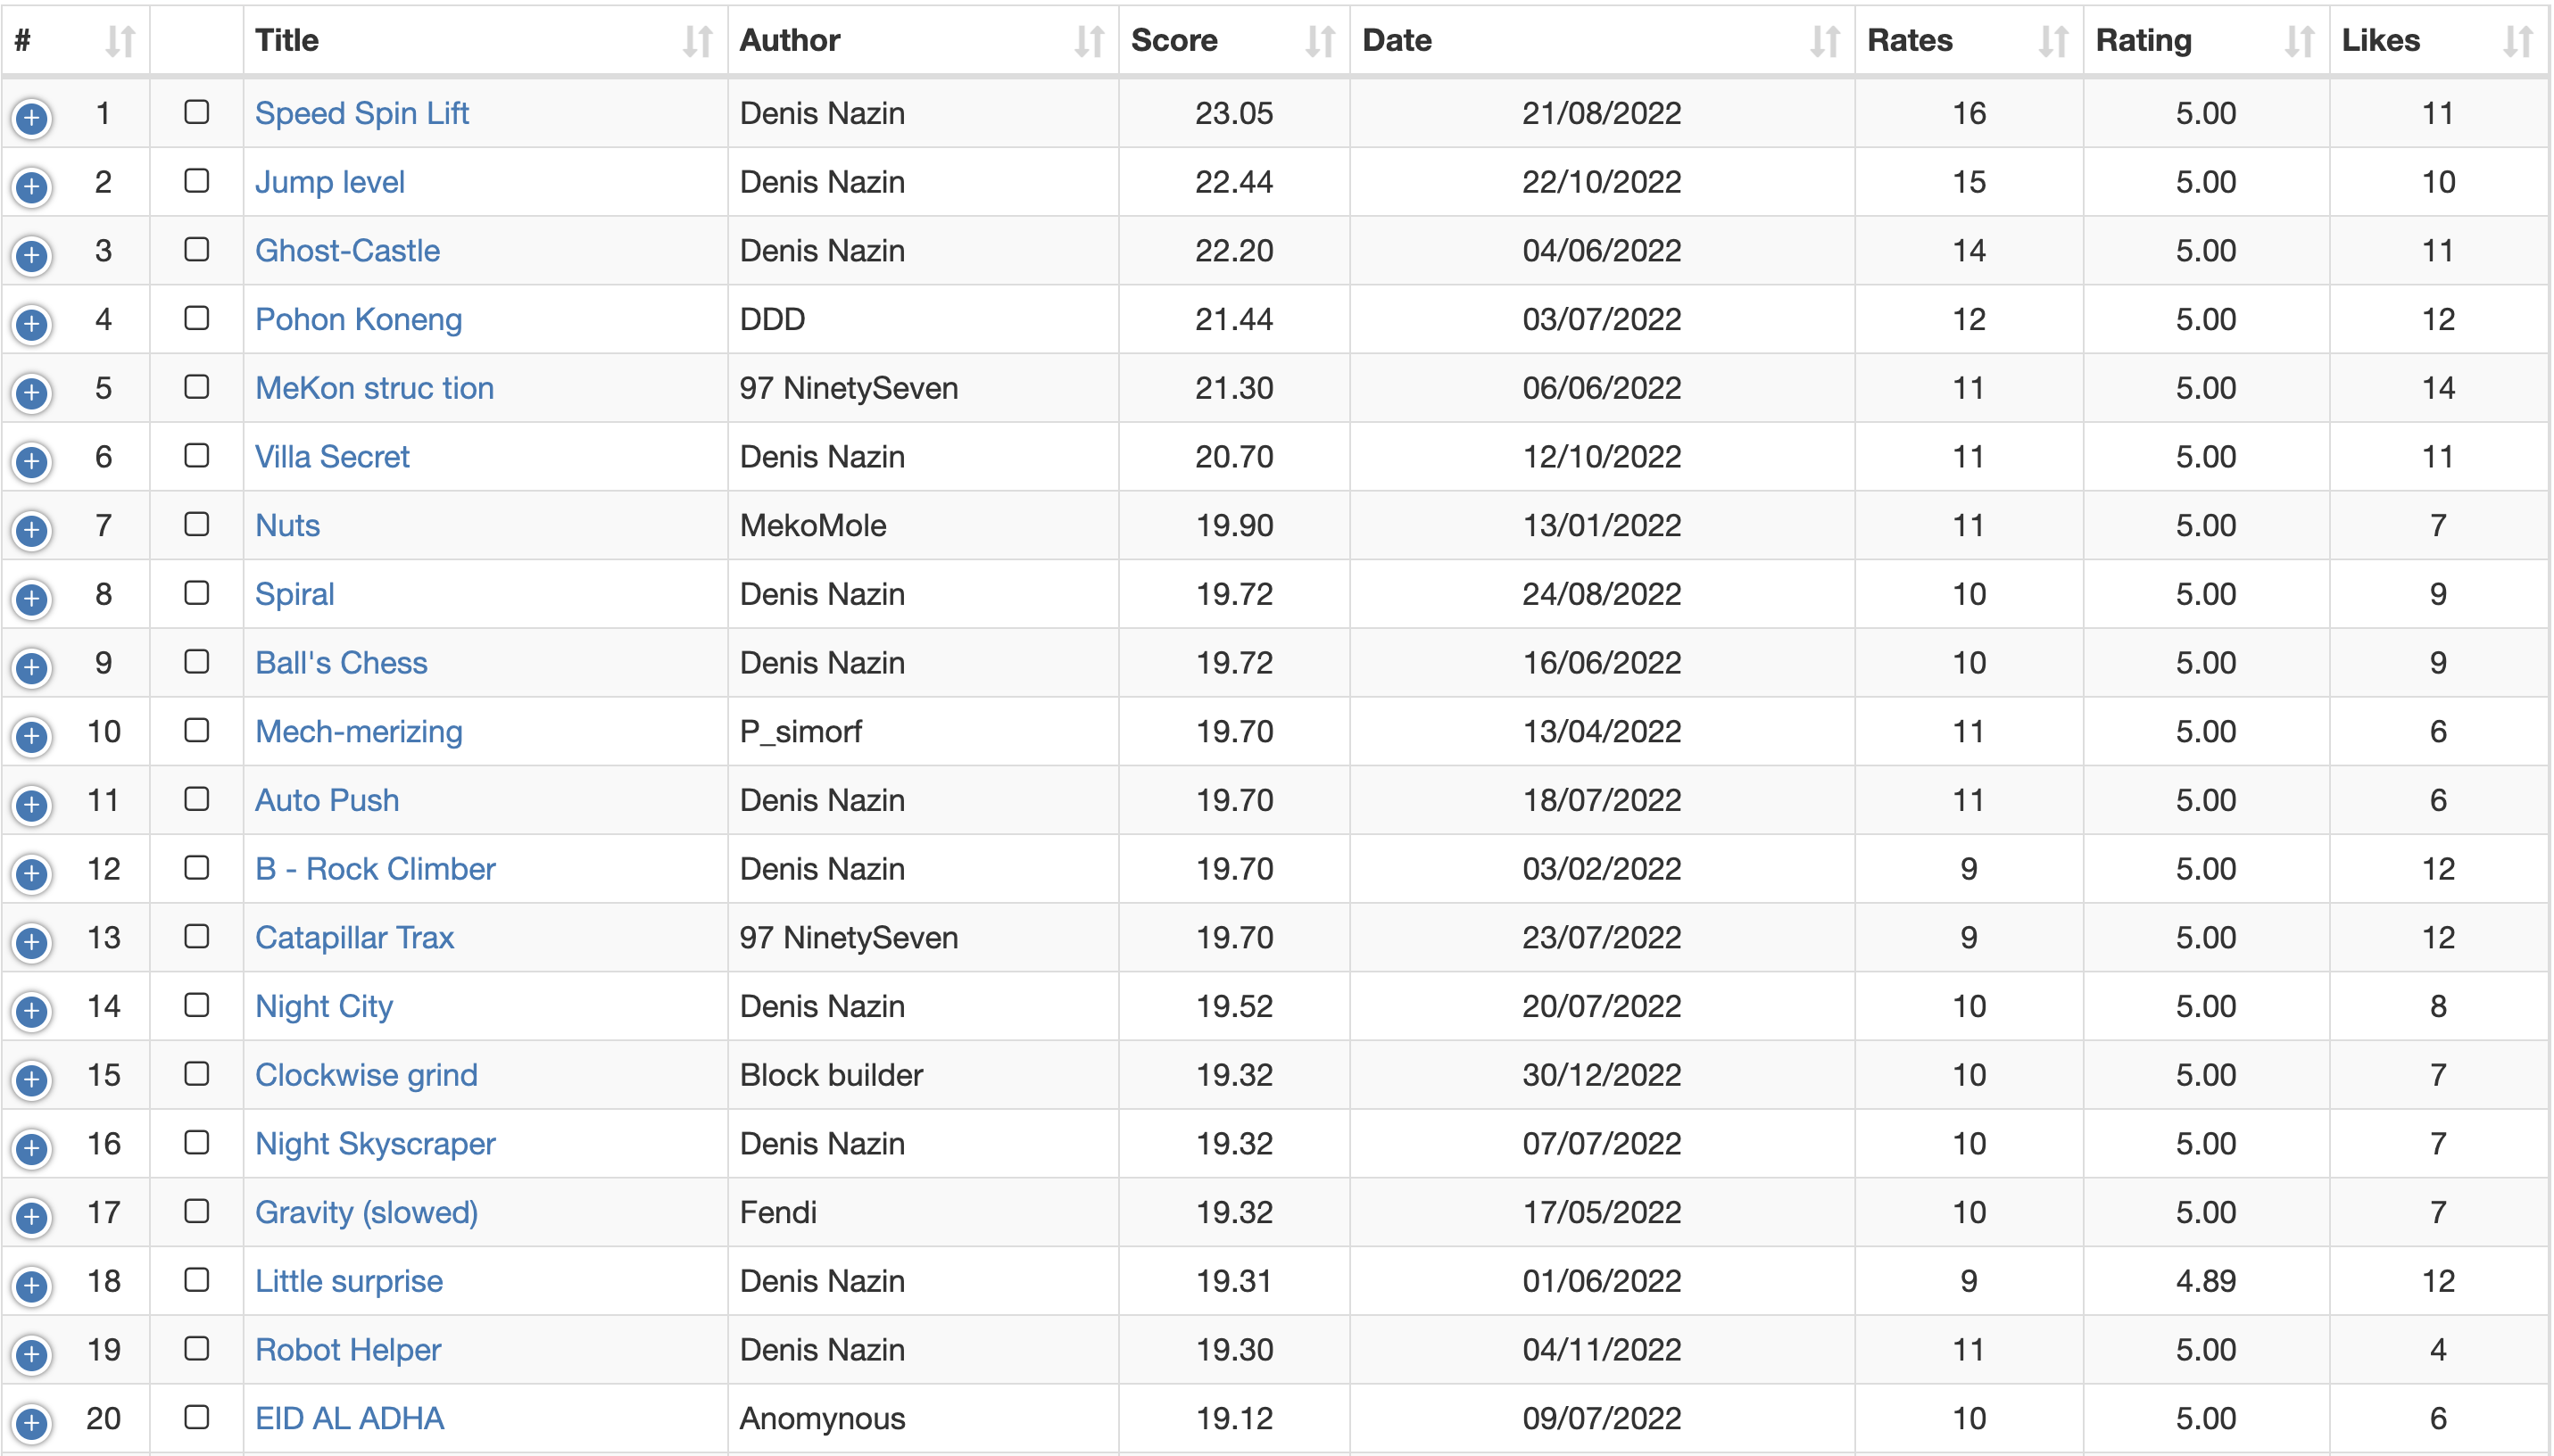
Task: Click Rates column sort icon
Action: pos(2053,41)
